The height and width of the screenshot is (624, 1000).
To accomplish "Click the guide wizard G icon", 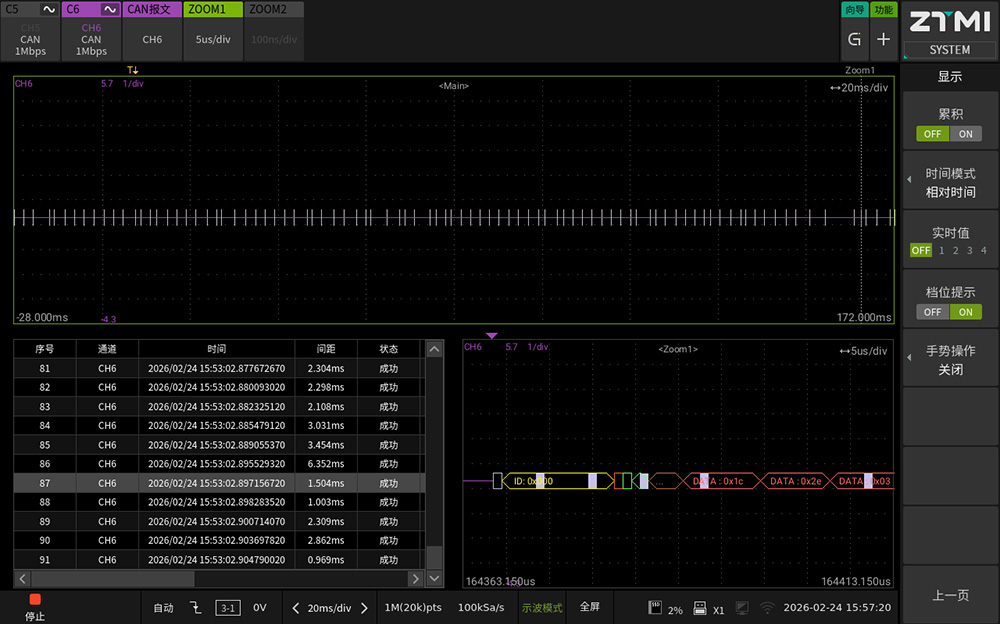I will click(854, 40).
